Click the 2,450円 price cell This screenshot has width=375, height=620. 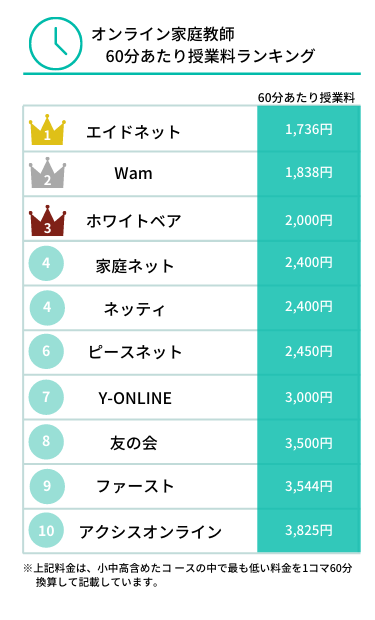[x=309, y=351]
